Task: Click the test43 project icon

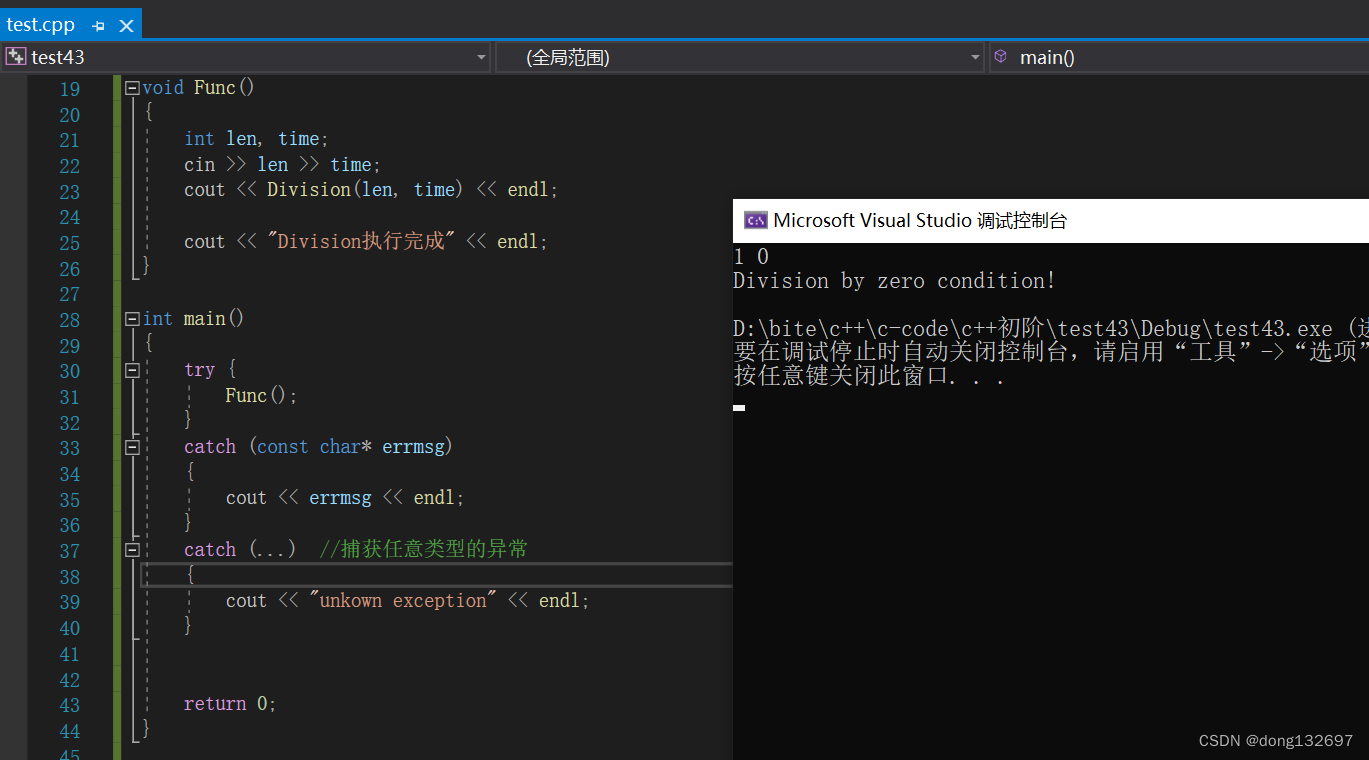Action: click(x=15, y=57)
